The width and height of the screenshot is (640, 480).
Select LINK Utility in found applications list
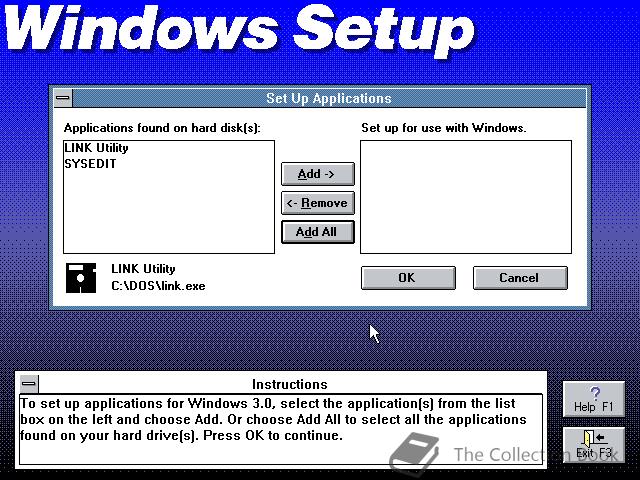point(169,148)
